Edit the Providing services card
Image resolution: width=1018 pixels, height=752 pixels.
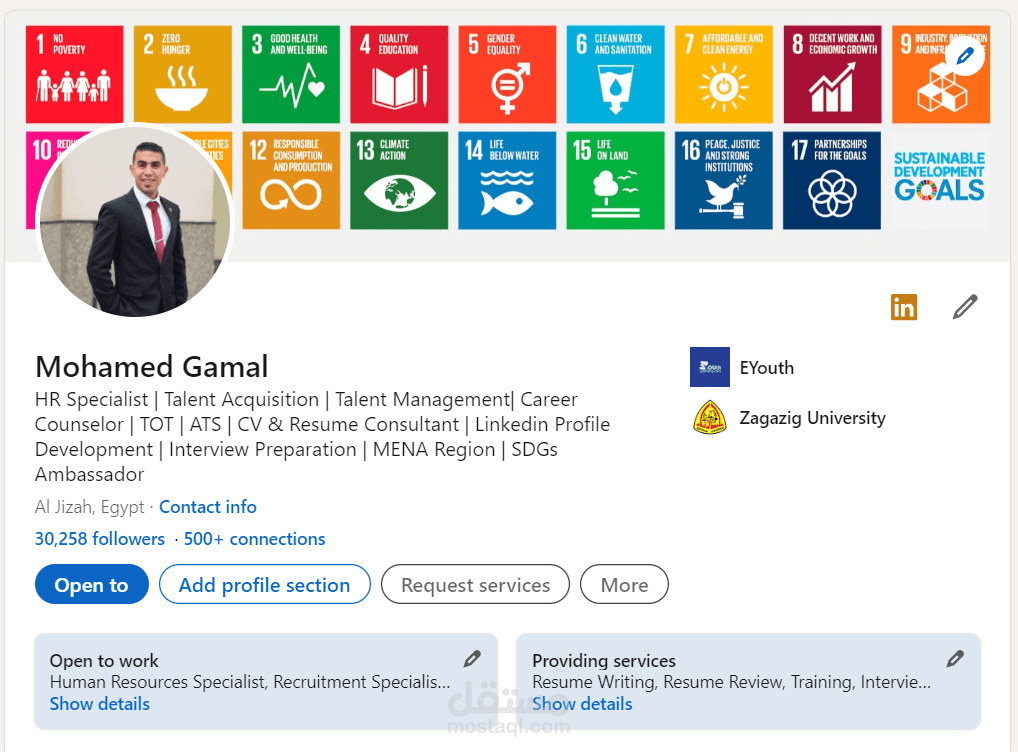[x=954, y=659]
